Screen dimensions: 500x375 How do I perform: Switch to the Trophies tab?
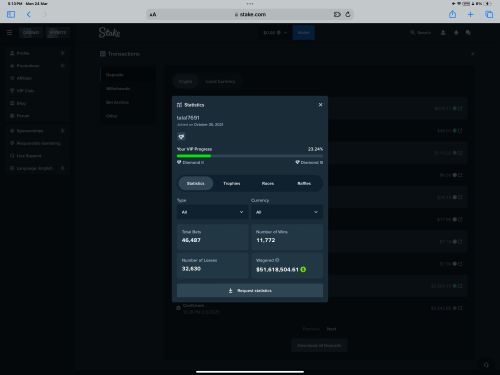coord(232,183)
